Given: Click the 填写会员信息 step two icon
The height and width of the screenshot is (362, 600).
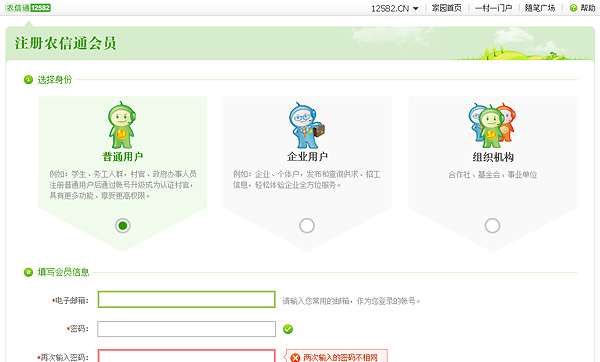Looking at the screenshot, I should (28, 272).
